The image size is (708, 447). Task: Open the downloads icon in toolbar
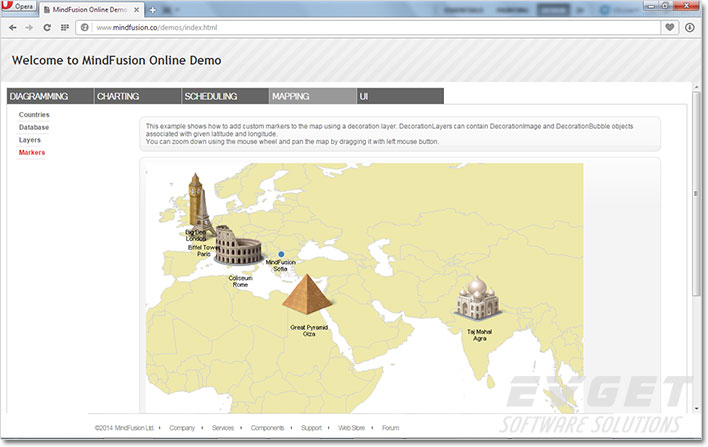pos(689,28)
